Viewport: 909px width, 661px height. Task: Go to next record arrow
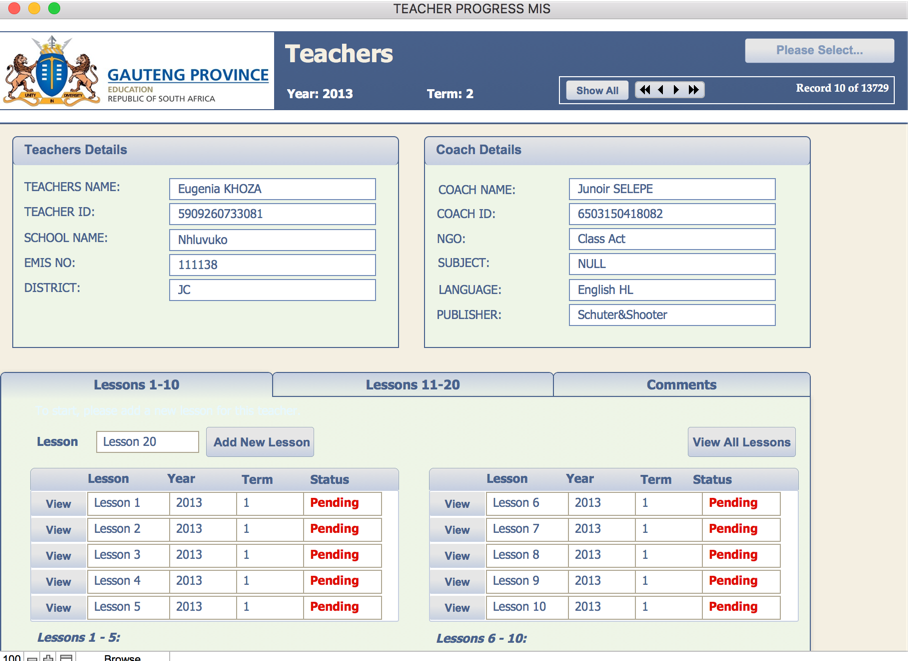[677, 90]
